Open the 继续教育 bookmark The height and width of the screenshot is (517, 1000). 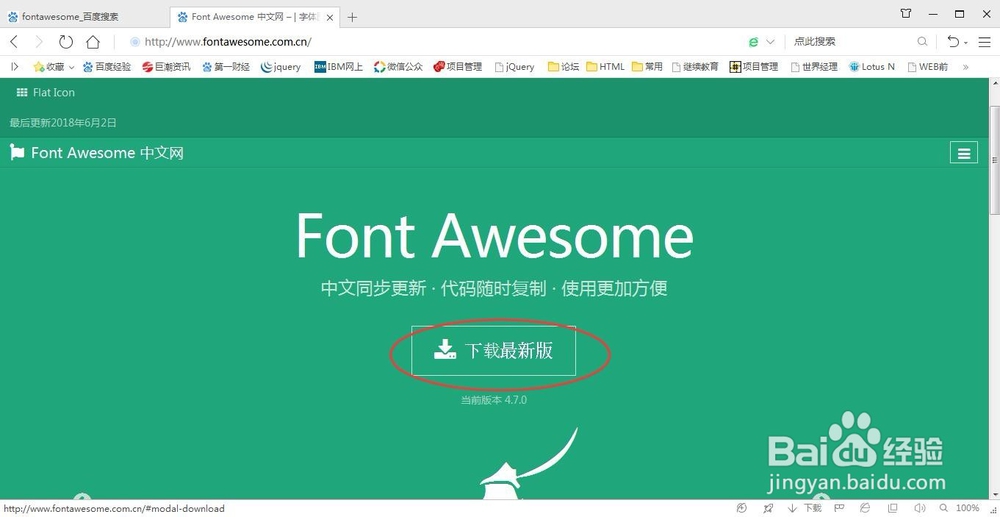pyautogui.click(x=695, y=66)
